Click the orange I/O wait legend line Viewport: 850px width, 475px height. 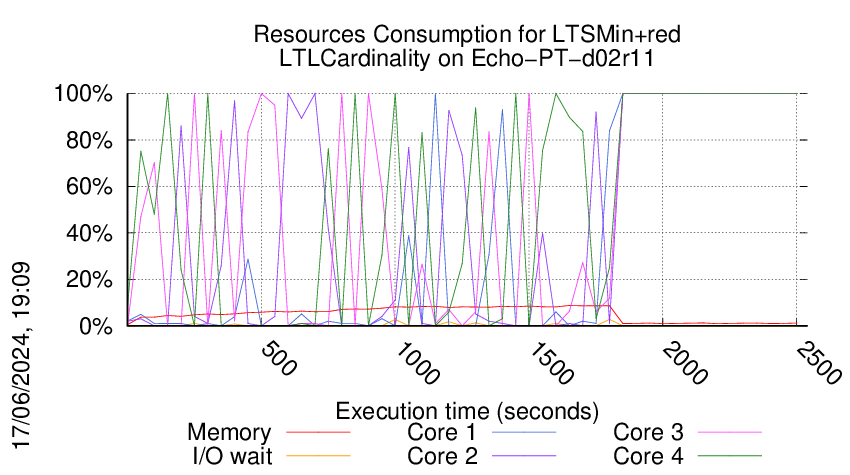point(318,456)
